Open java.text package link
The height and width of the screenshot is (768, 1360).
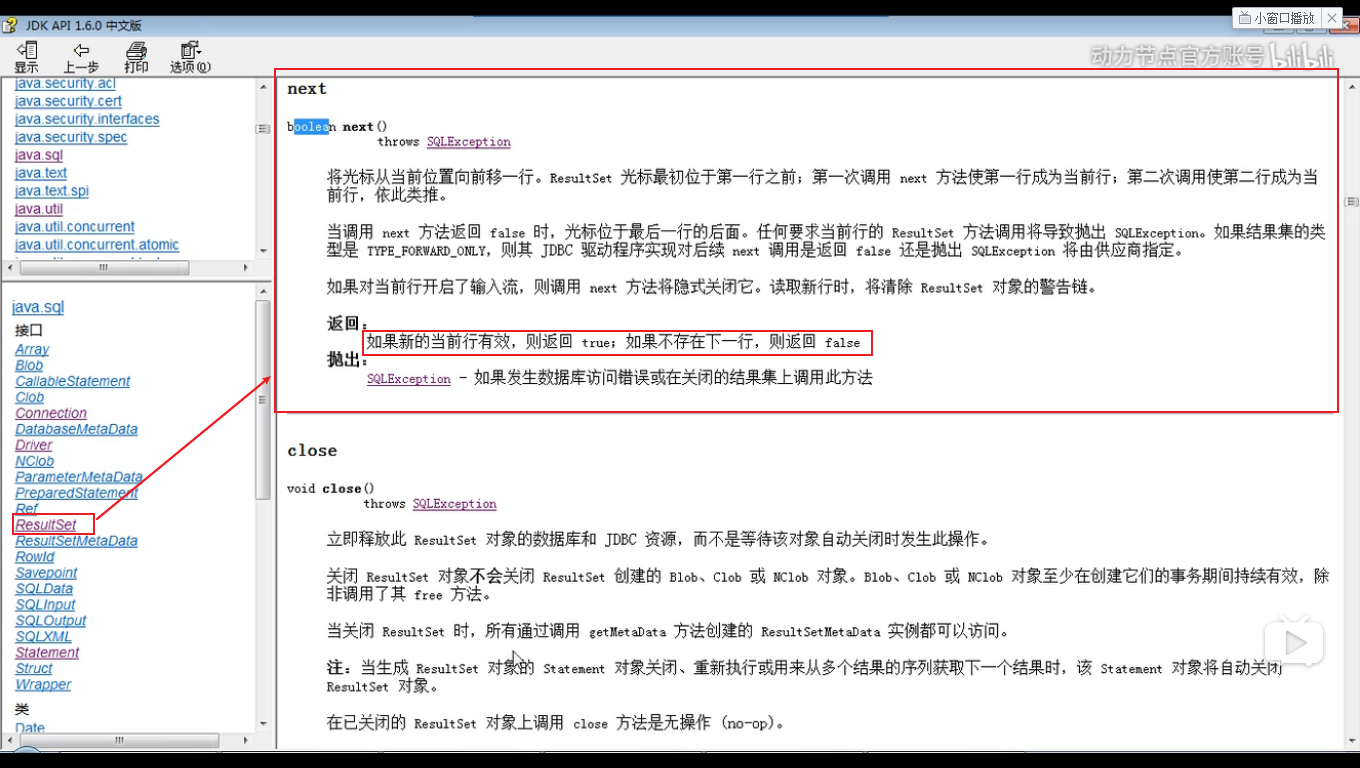click(41, 173)
